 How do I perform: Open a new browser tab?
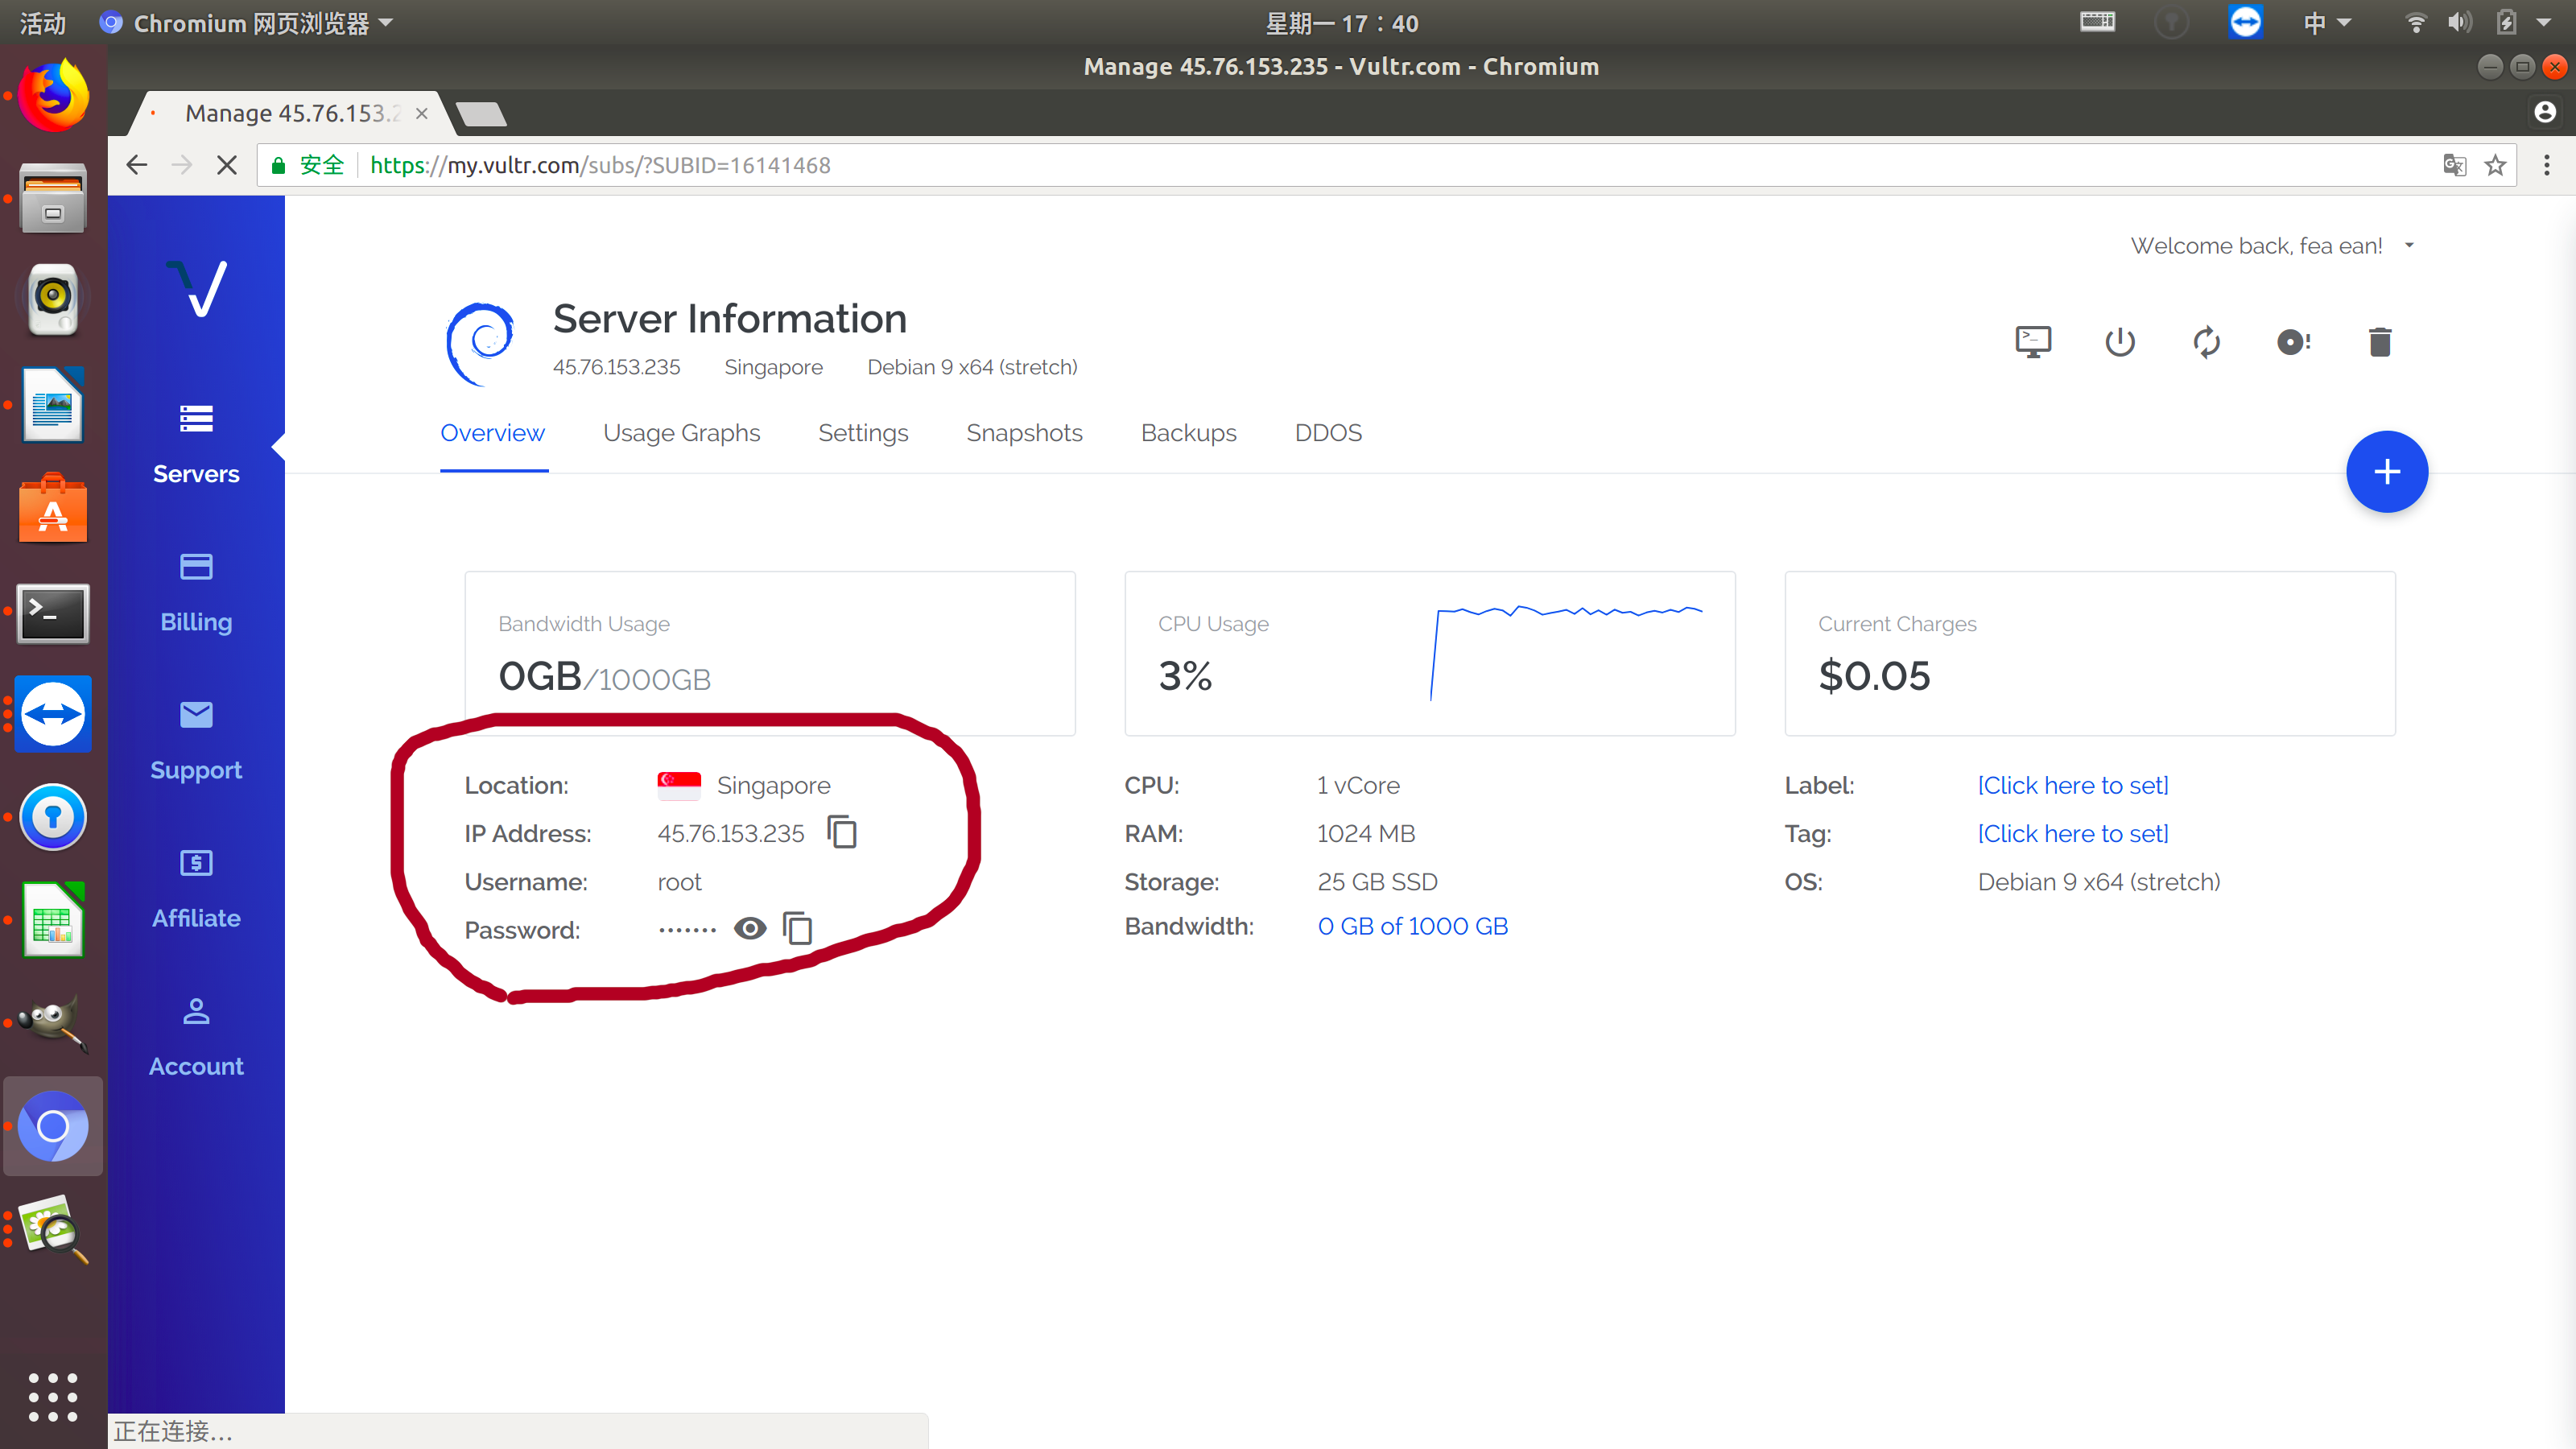pos(483,113)
